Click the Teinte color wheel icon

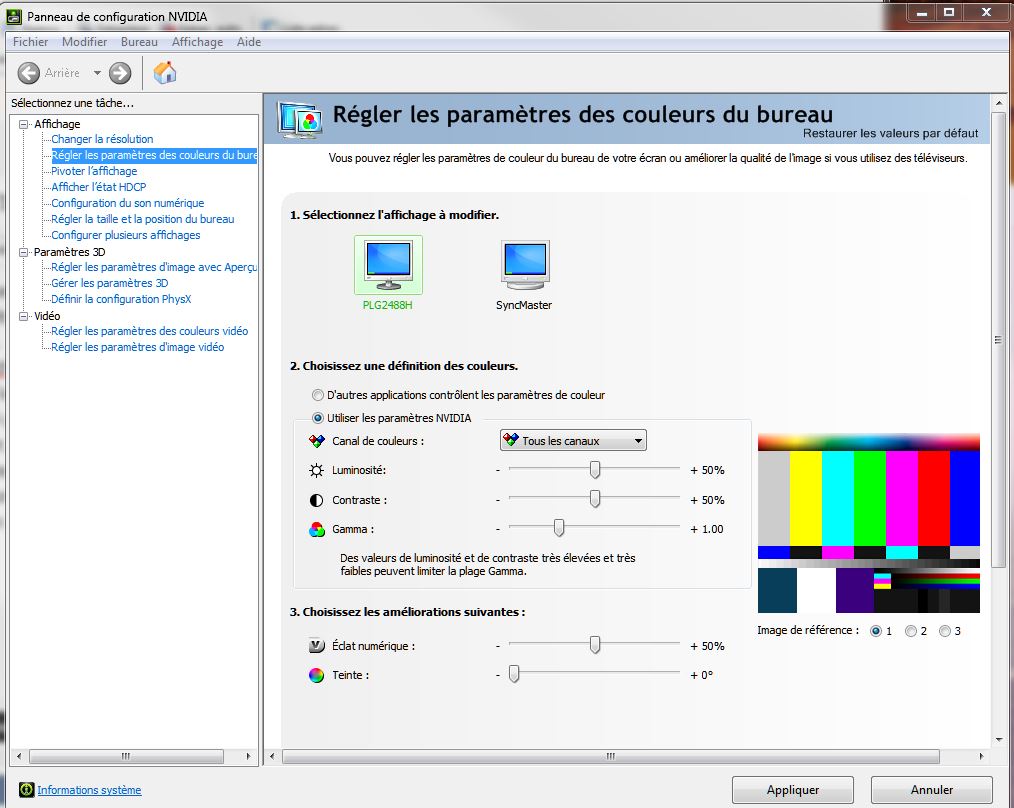[316, 675]
